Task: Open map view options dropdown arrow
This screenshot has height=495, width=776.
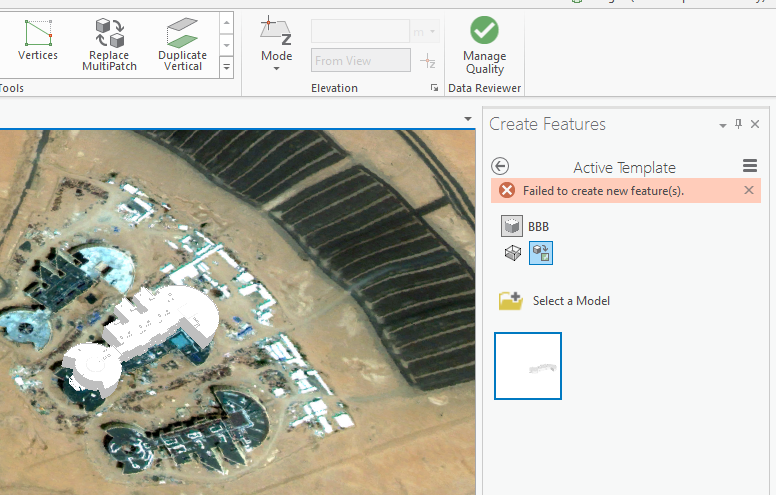Action: point(468,119)
